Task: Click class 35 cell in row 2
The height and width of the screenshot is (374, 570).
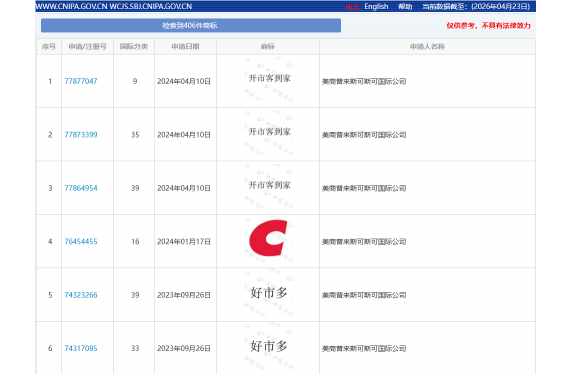Action: [135, 134]
